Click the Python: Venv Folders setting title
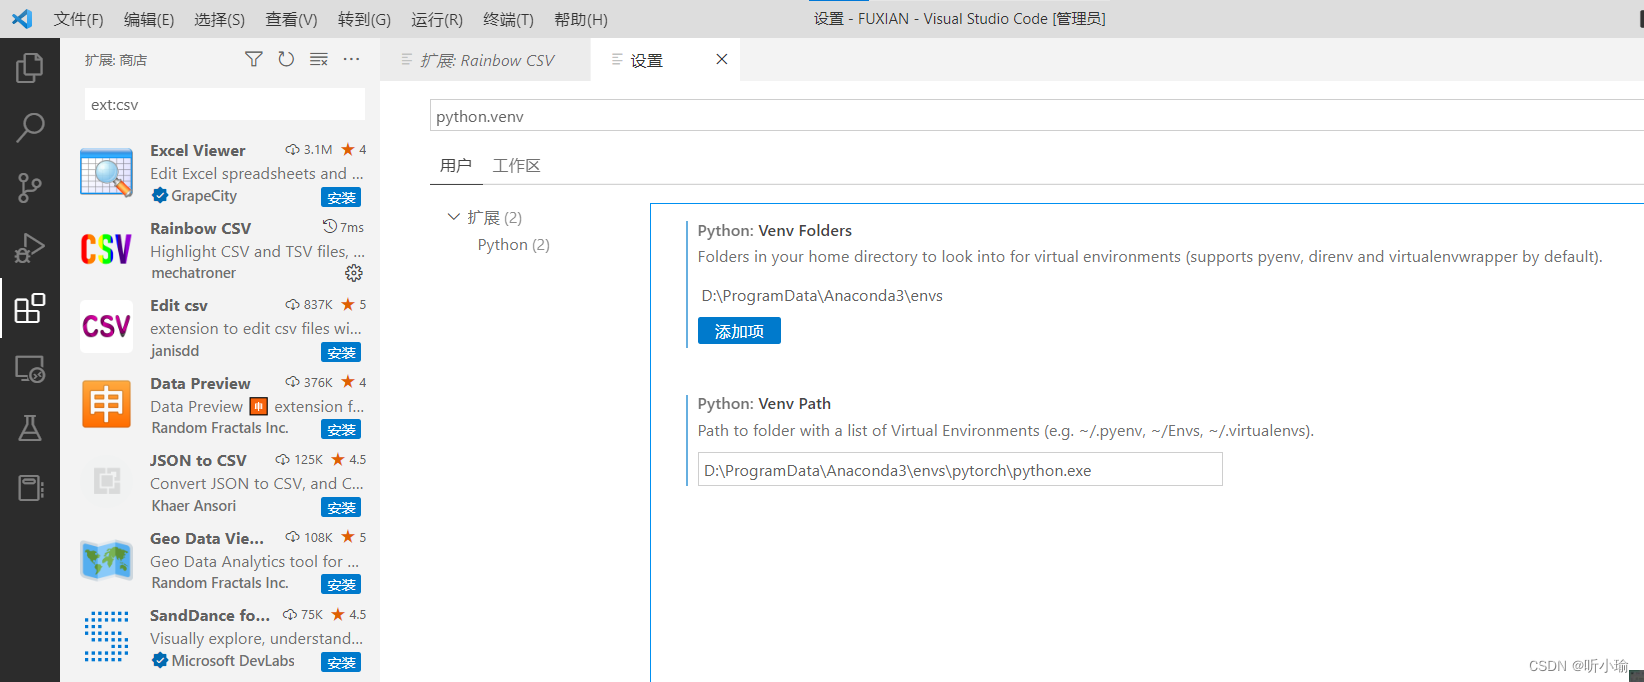The image size is (1644, 682). 775,230
